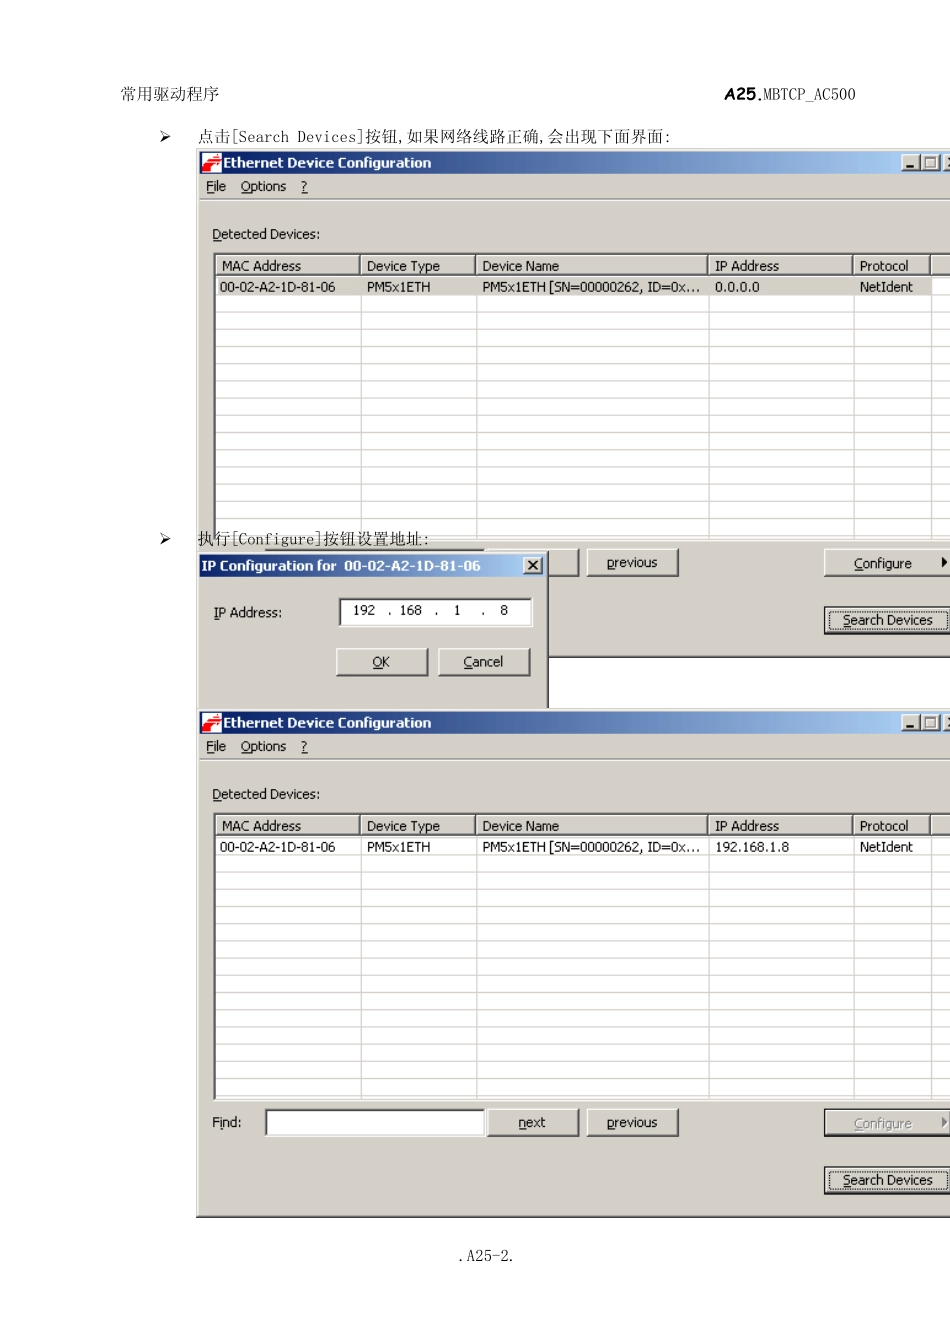Open the File menu in the upper window
The width and height of the screenshot is (950, 1343).
click(x=216, y=187)
